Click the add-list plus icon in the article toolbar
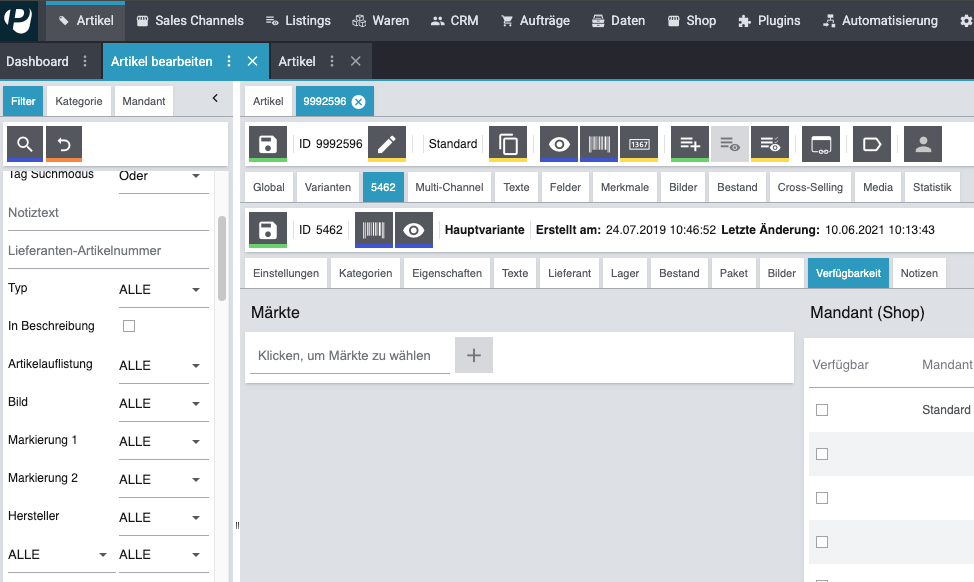 pos(689,143)
